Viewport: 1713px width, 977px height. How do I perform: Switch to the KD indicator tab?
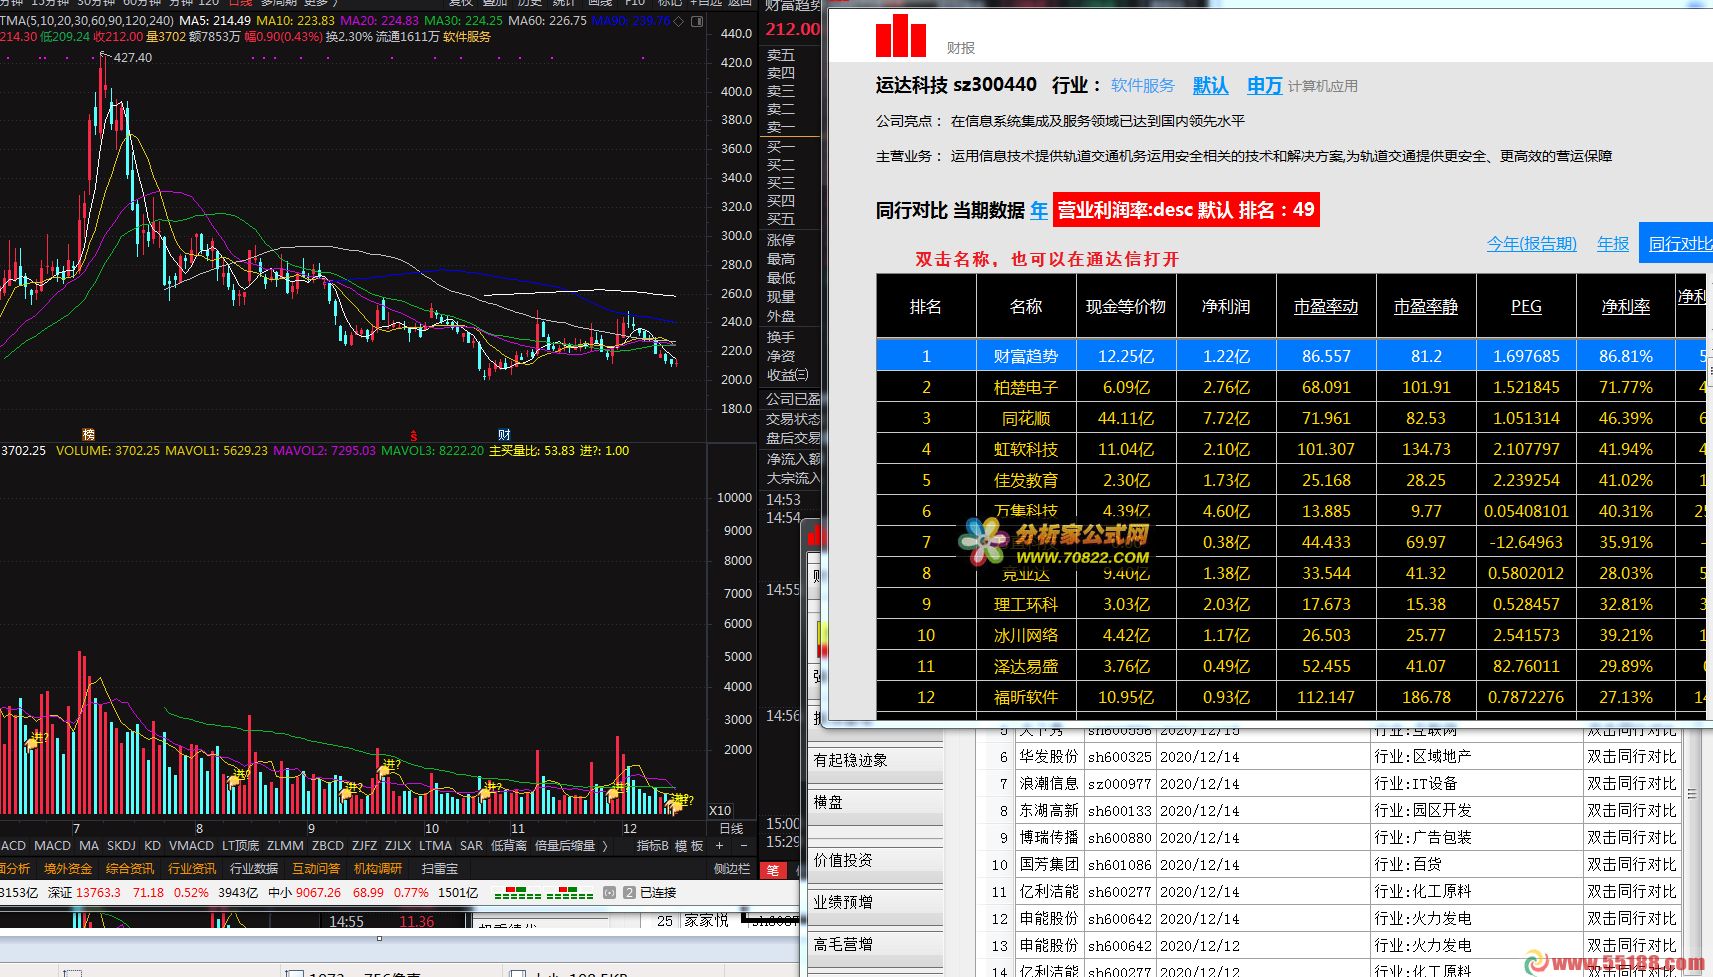(x=152, y=846)
